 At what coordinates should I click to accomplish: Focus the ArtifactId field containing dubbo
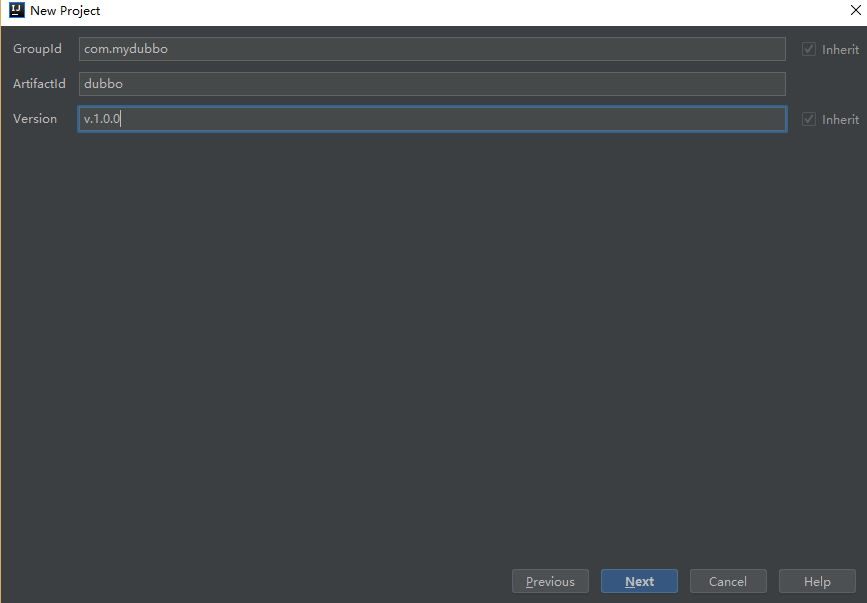click(432, 84)
